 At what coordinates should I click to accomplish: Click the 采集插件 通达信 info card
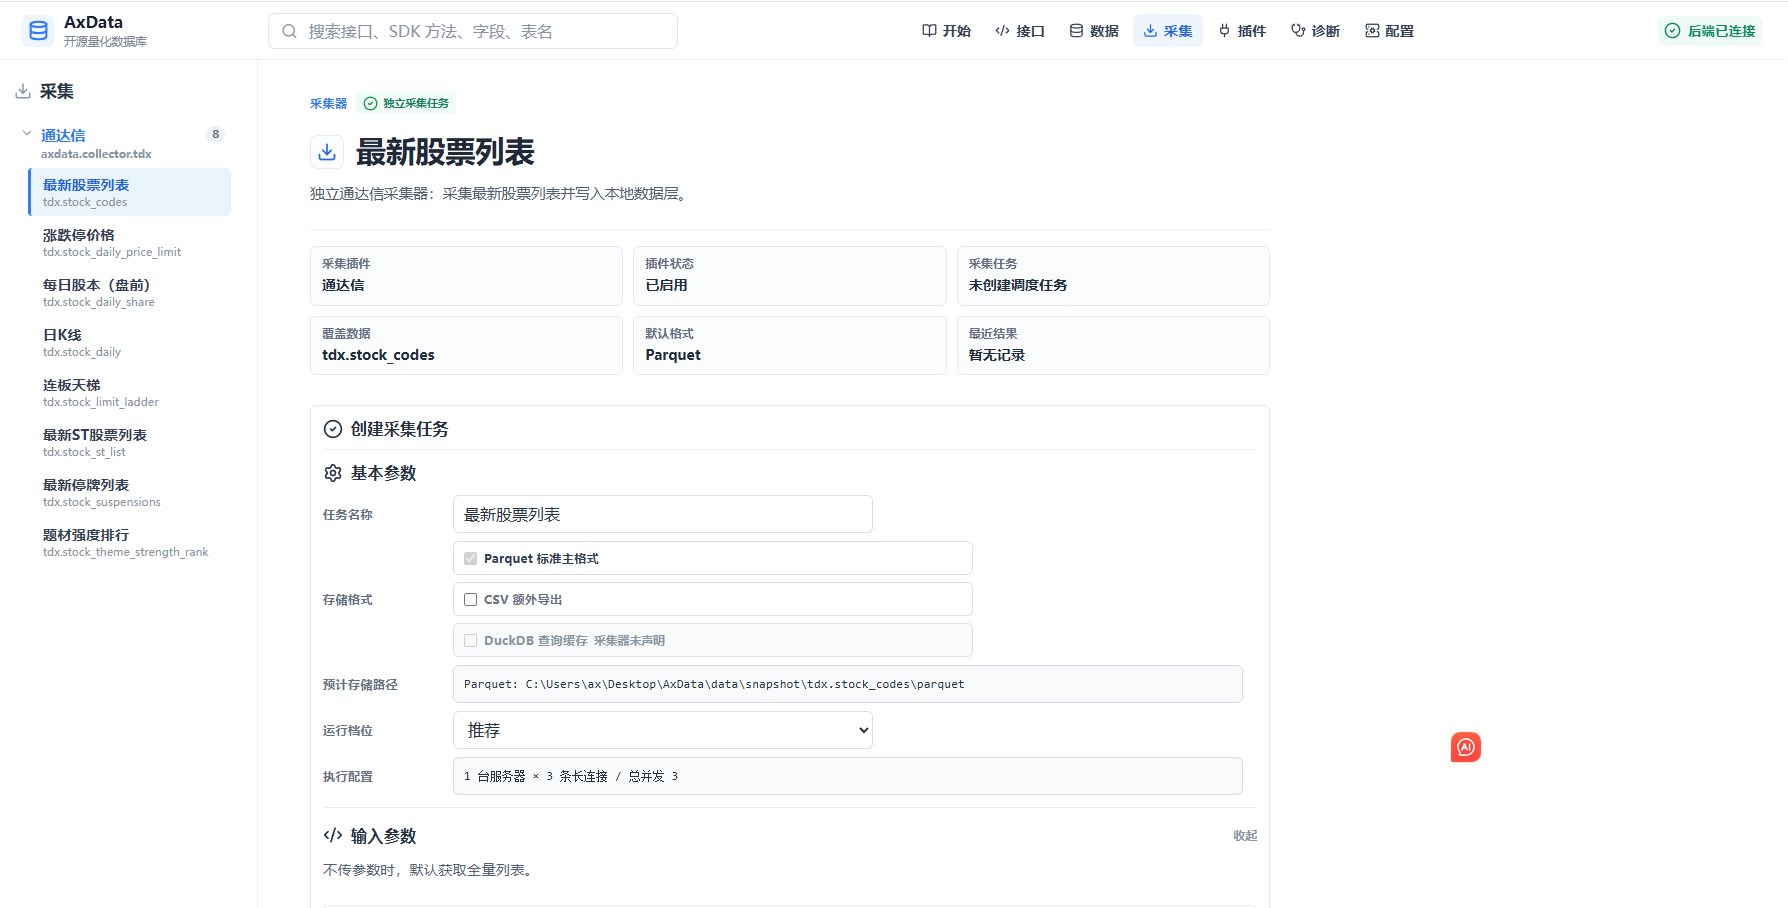466,276
